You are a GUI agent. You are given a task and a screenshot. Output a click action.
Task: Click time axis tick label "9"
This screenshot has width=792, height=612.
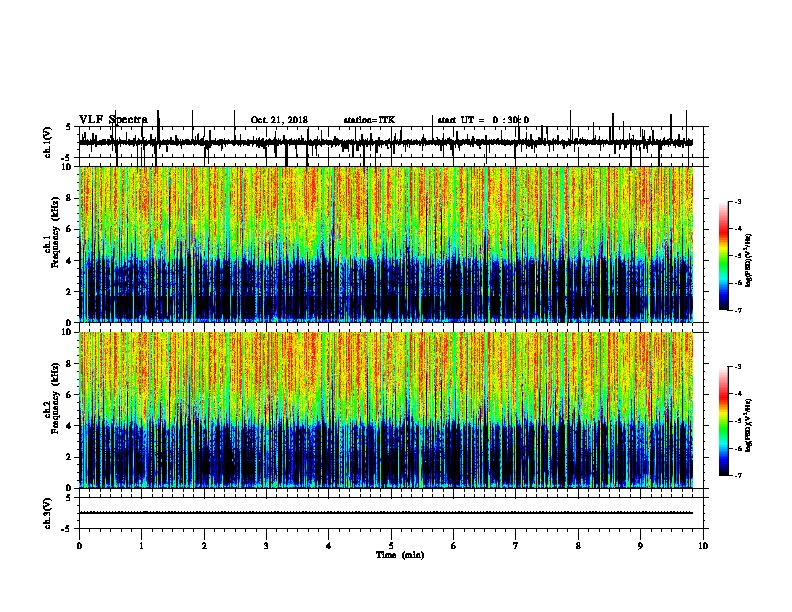640,545
